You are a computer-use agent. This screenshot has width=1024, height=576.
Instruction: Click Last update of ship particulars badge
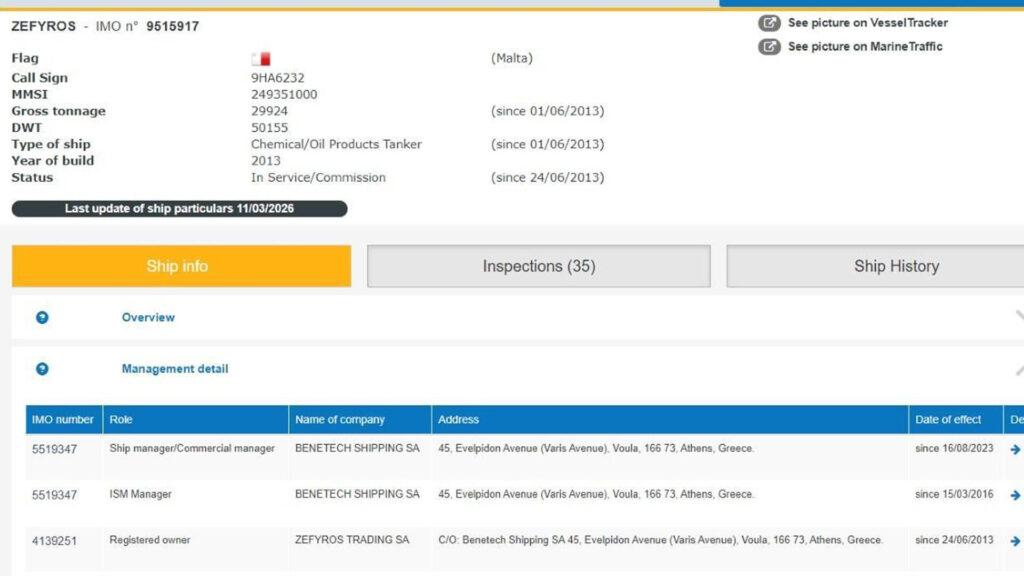click(180, 209)
